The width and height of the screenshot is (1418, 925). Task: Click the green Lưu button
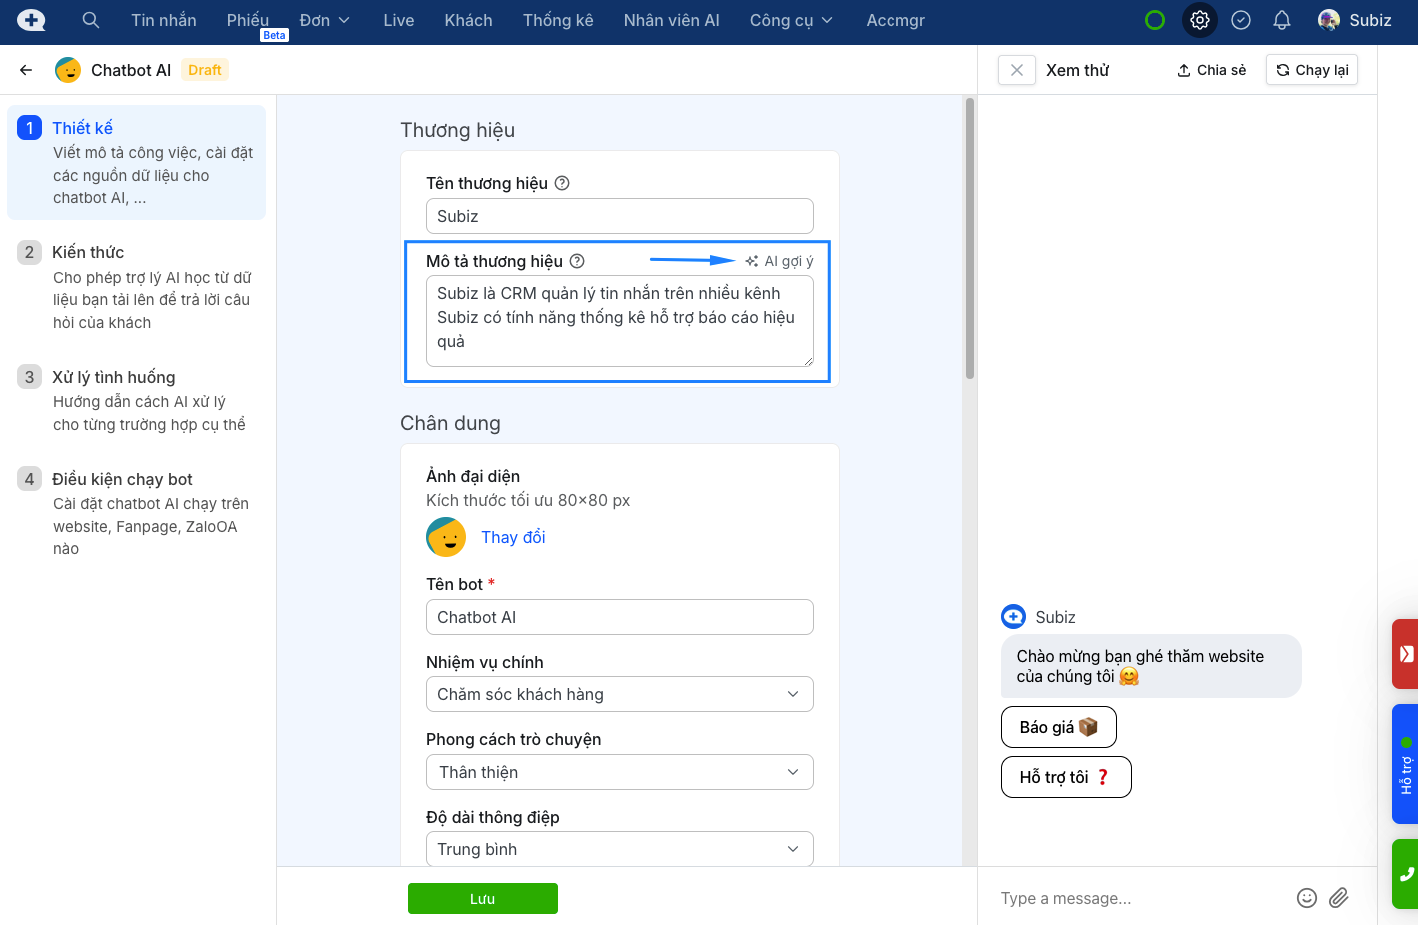[482, 898]
